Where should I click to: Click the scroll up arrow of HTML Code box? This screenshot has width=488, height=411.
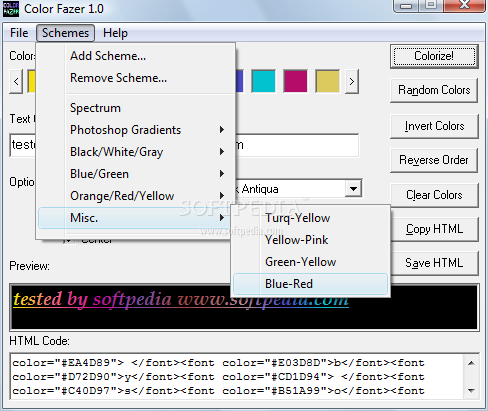tap(471, 363)
